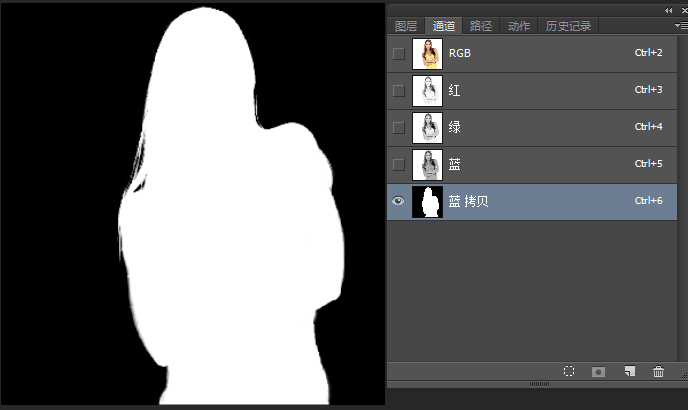Select the 绿 channel name
Screen dimensions: 688x410
click(455, 127)
